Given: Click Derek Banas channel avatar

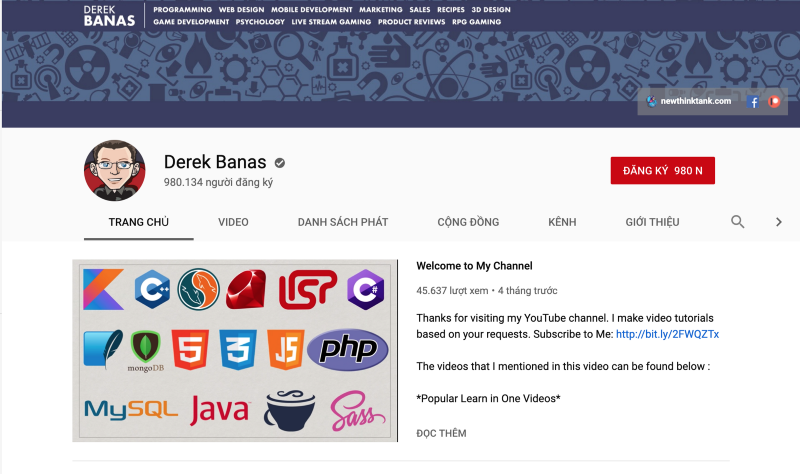Looking at the screenshot, I should pyautogui.click(x=115, y=170).
